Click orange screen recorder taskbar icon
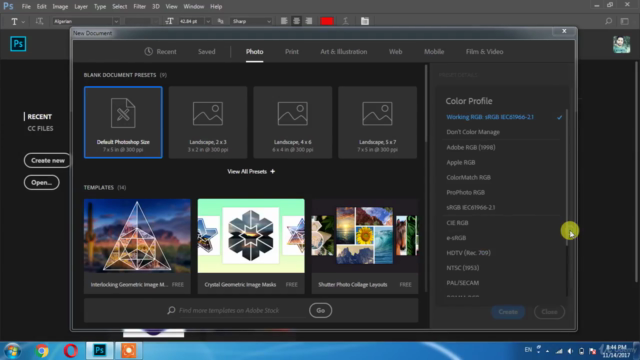This screenshot has height=360, width=640. tap(129, 351)
